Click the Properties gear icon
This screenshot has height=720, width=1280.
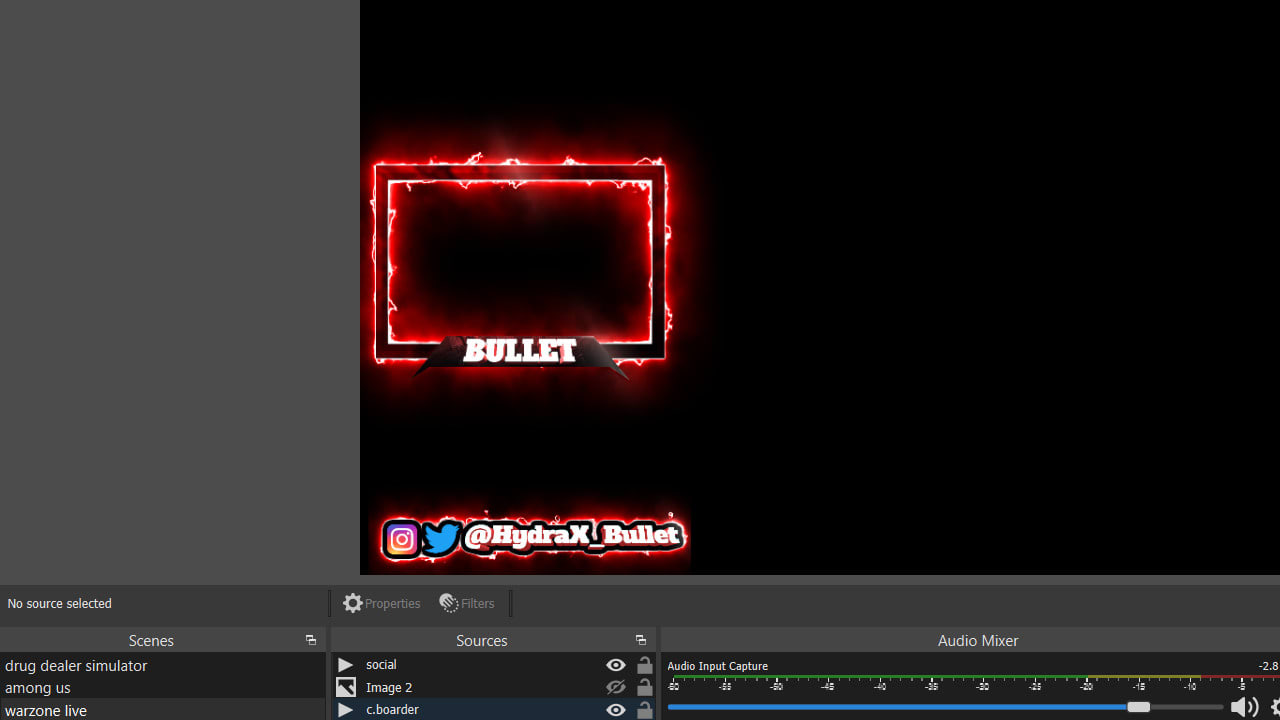[x=352, y=603]
